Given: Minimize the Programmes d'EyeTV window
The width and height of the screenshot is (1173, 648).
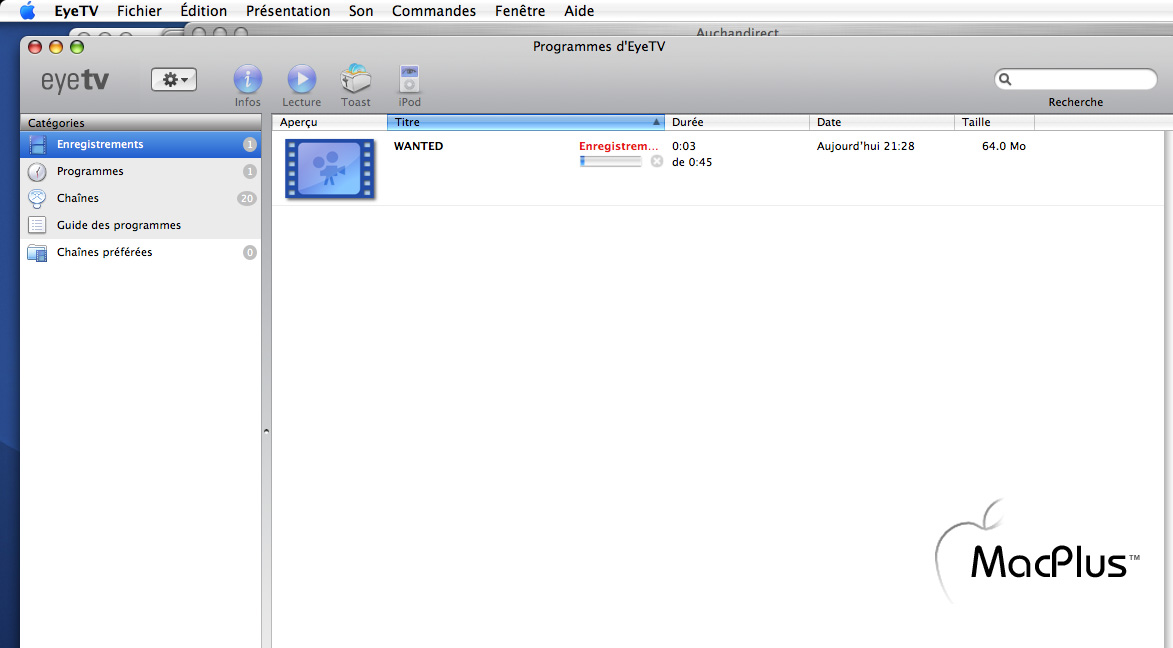Looking at the screenshot, I should coord(55,47).
